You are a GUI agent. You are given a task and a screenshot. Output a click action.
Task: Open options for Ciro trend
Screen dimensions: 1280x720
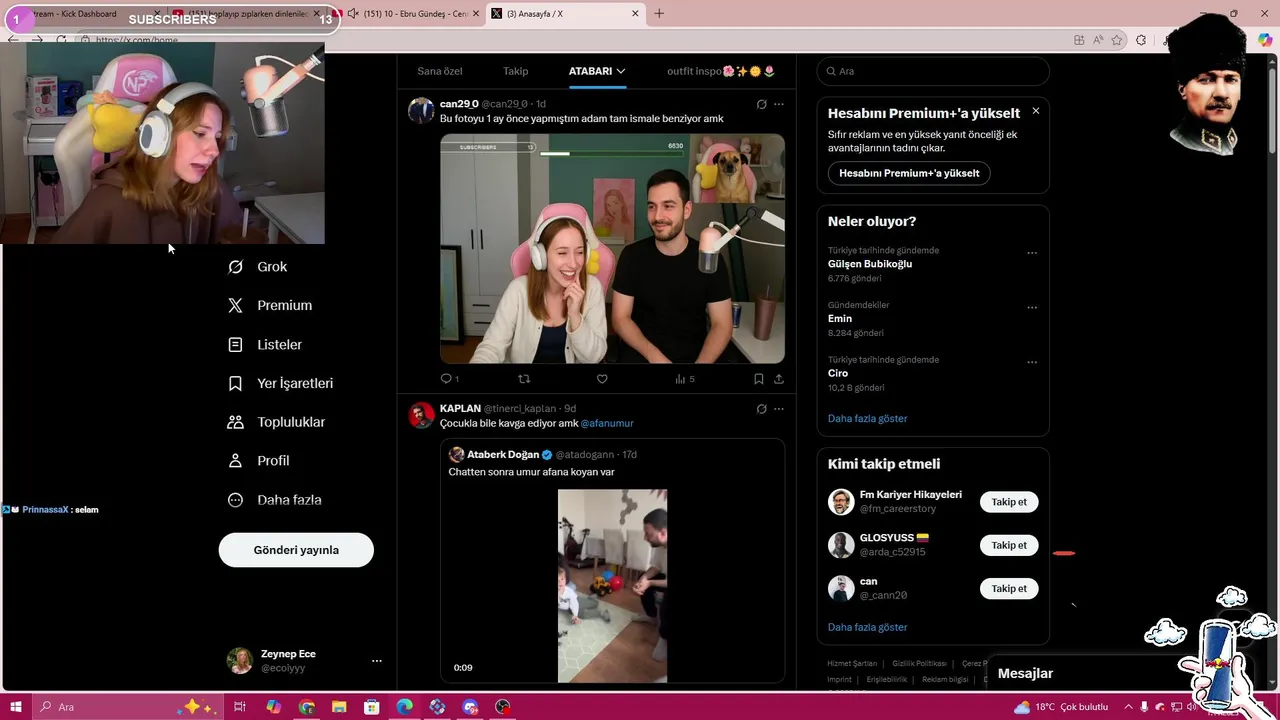click(1032, 362)
